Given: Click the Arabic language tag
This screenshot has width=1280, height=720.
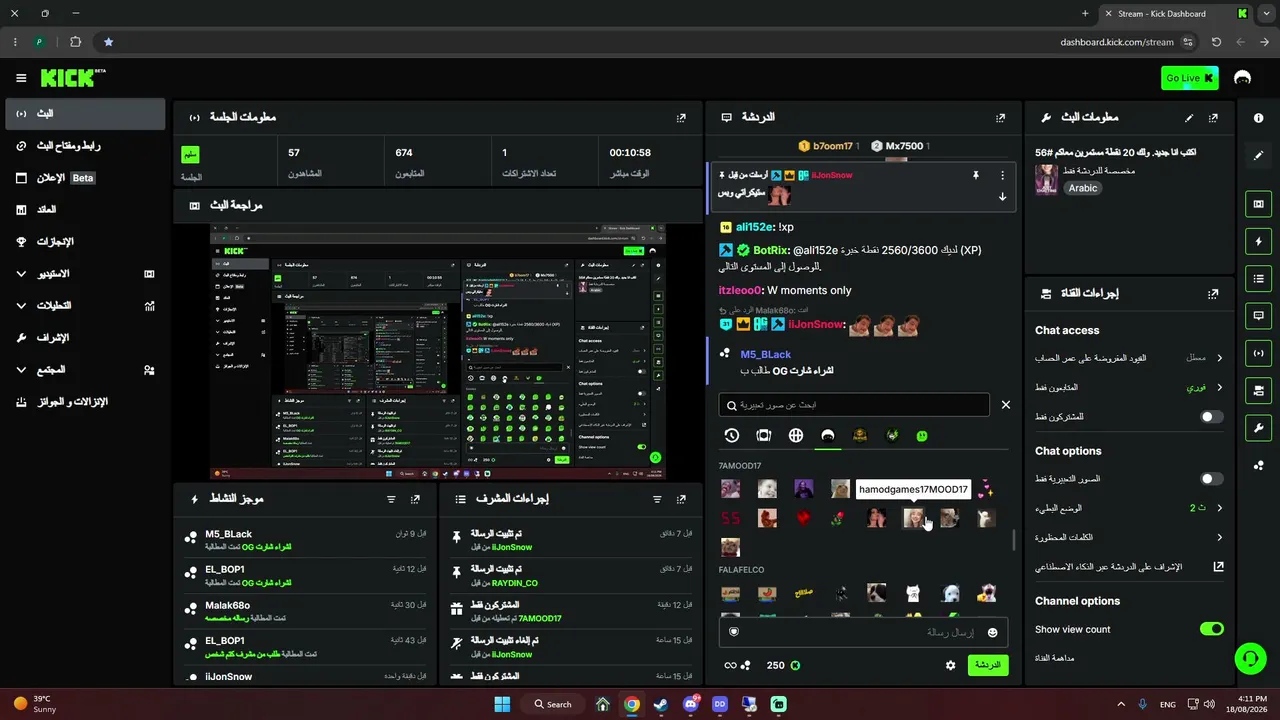Looking at the screenshot, I should [1083, 188].
